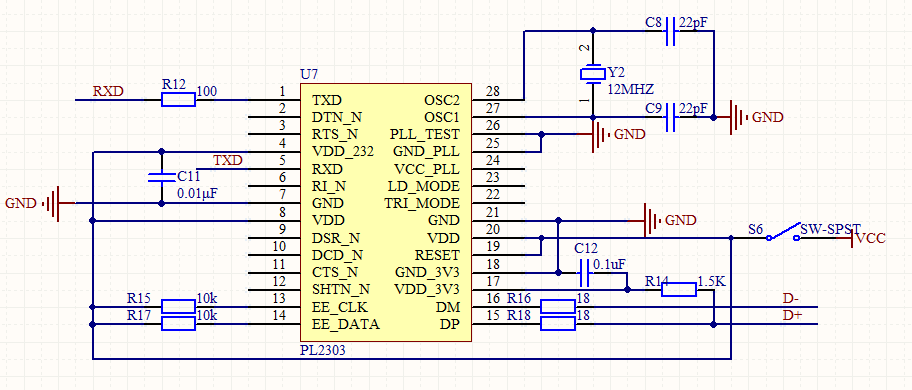Click the 22pF value of C8

(x=693, y=23)
